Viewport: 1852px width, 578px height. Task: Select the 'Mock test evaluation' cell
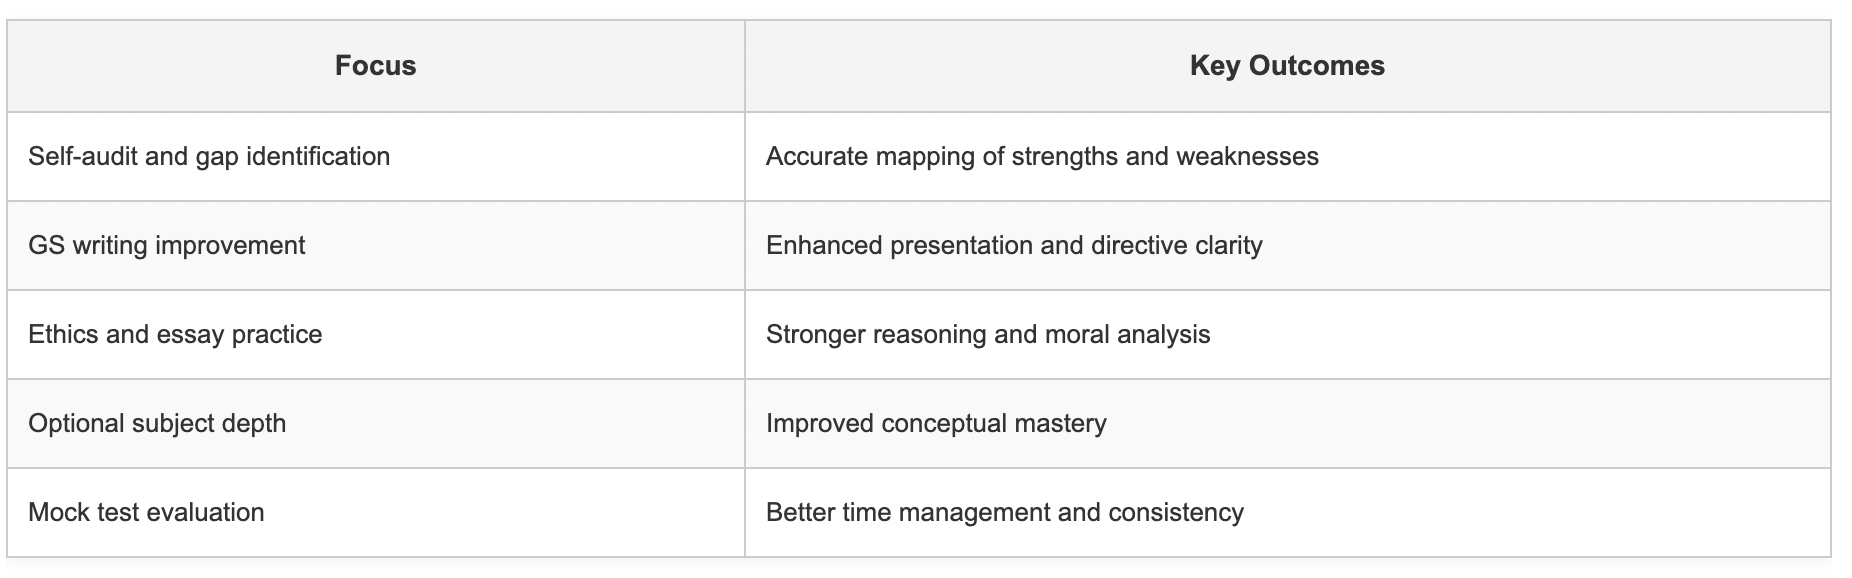146,513
